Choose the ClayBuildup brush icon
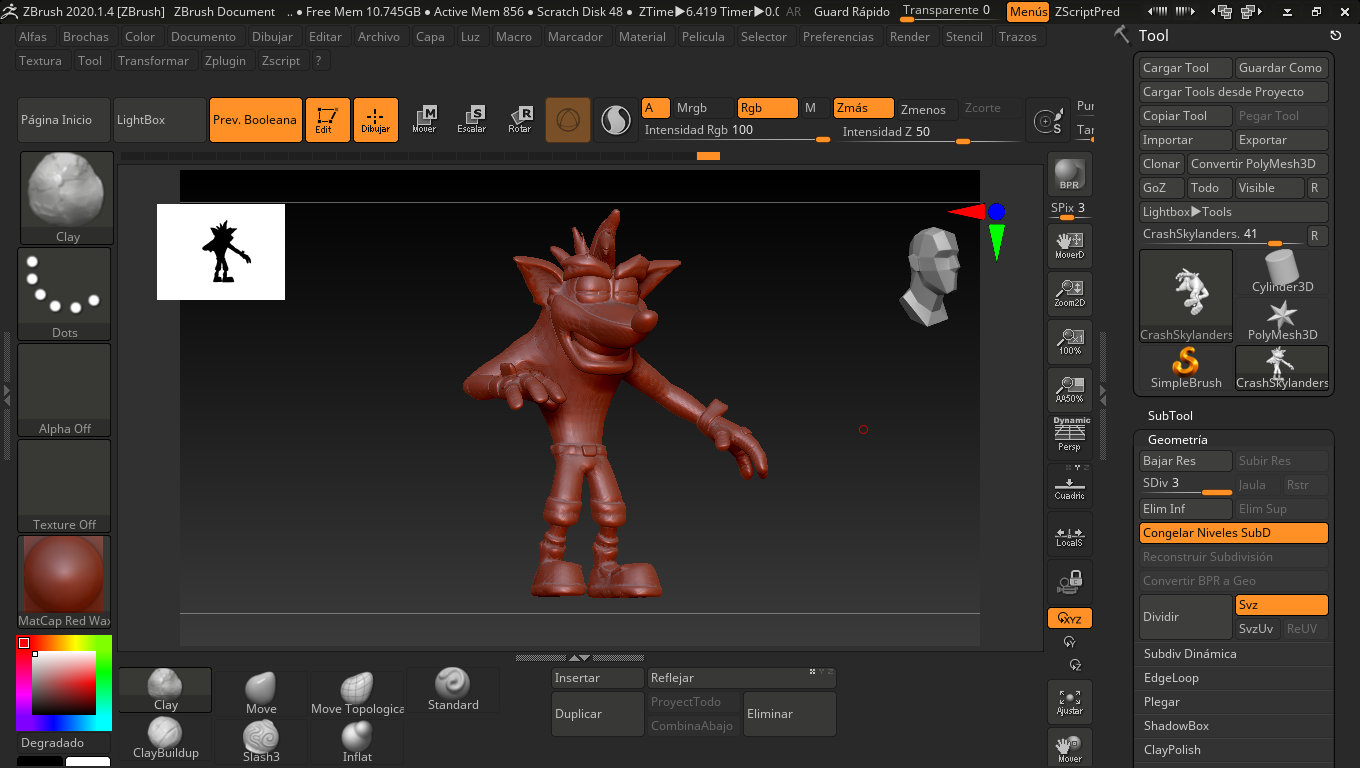1360x768 pixels. 166,740
